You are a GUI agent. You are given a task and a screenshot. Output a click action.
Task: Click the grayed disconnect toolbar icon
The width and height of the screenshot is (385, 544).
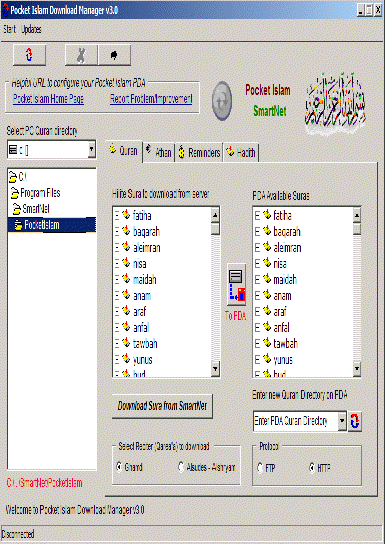81,55
